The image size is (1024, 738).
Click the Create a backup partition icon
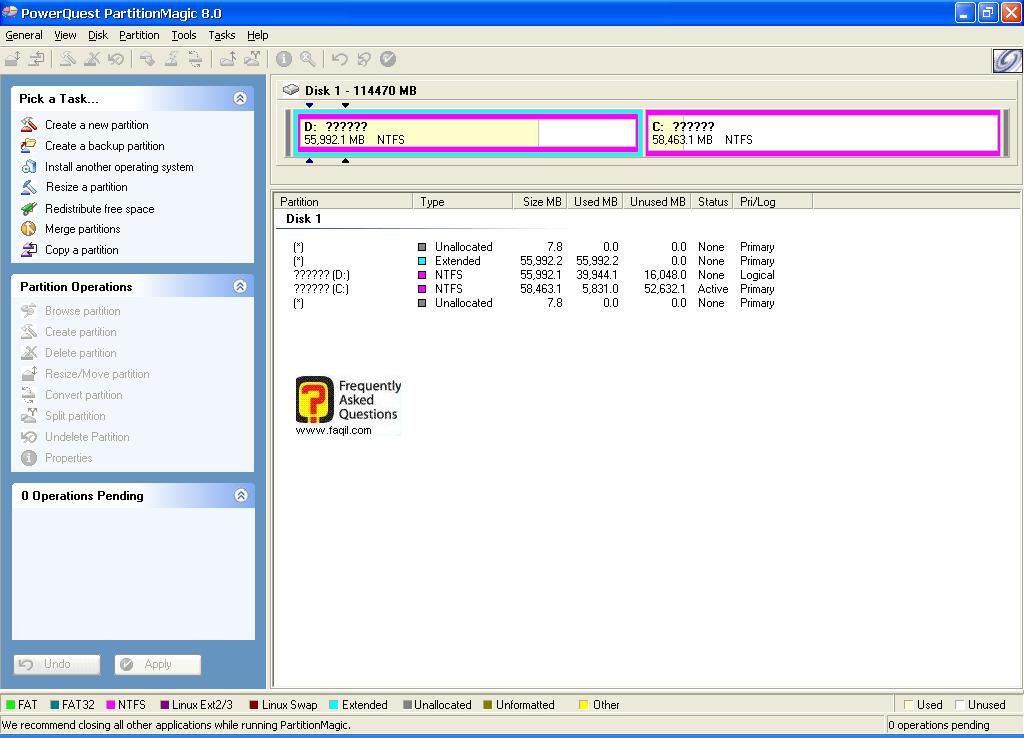tap(29, 146)
